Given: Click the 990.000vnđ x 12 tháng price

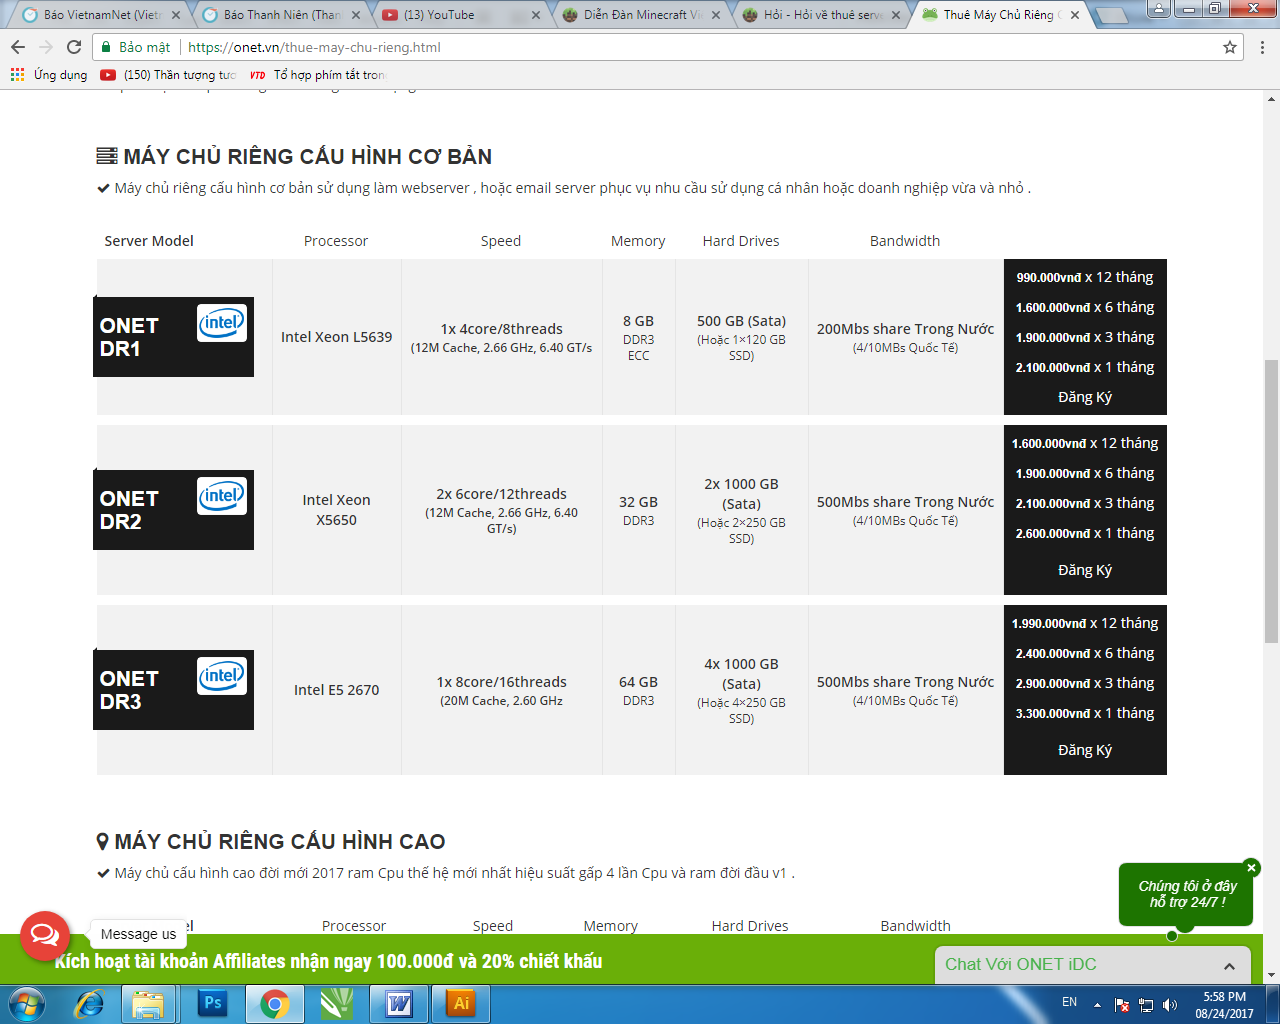Looking at the screenshot, I should tap(1085, 277).
